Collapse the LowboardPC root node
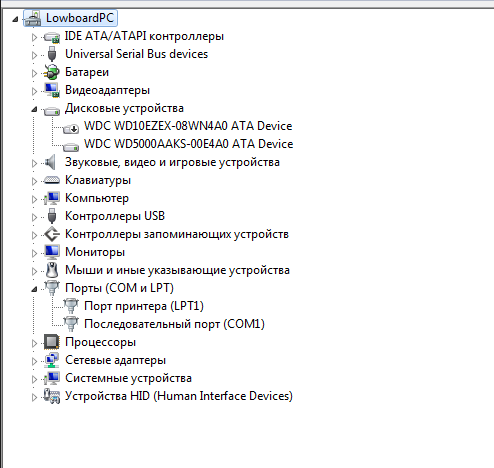494x468 pixels. tap(15, 19)
